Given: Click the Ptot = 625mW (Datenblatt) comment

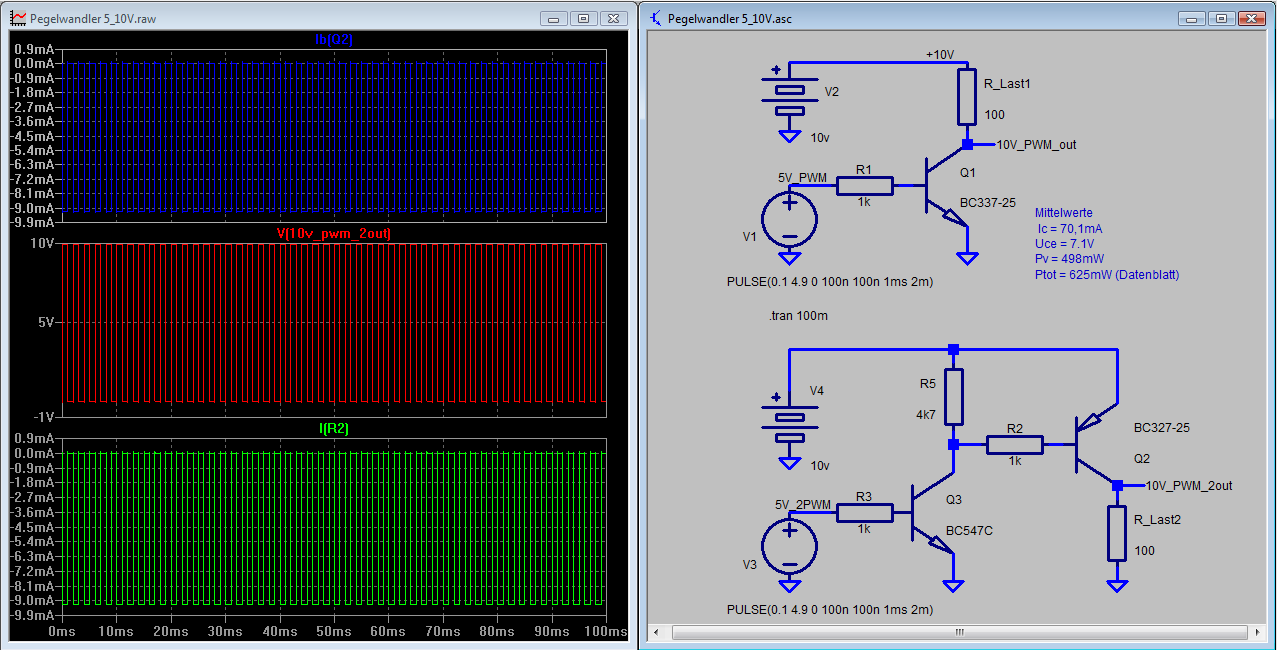Looking at the screenshot, I should 1107,274.
